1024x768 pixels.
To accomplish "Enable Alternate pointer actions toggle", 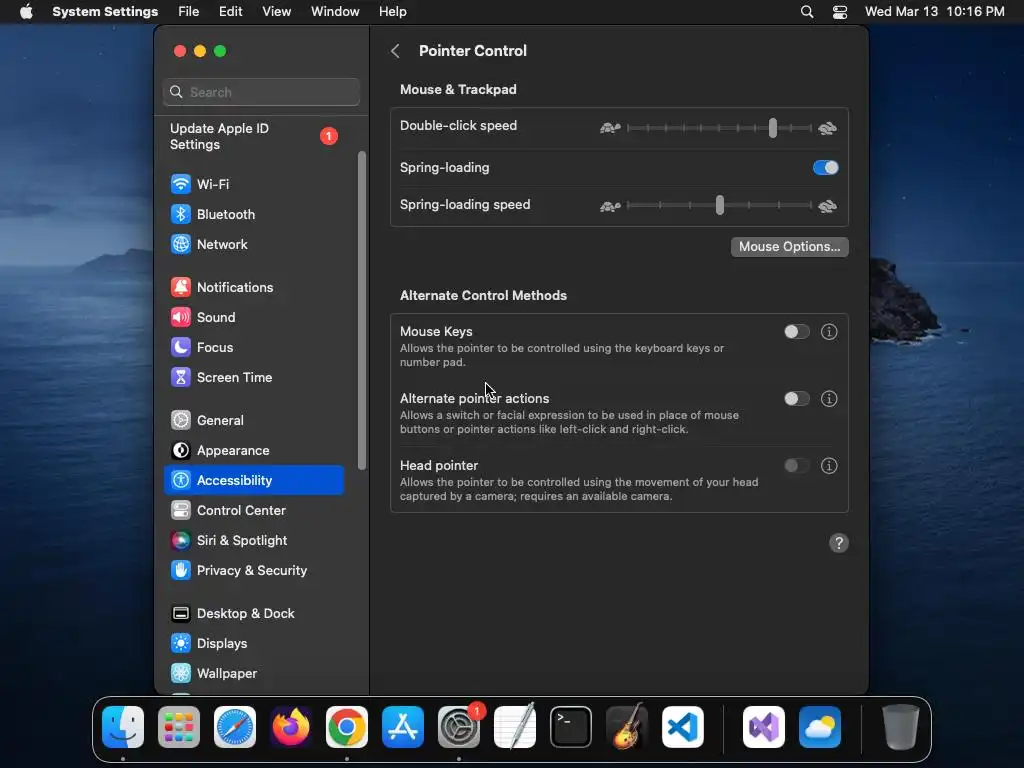I will coord(797,399).
